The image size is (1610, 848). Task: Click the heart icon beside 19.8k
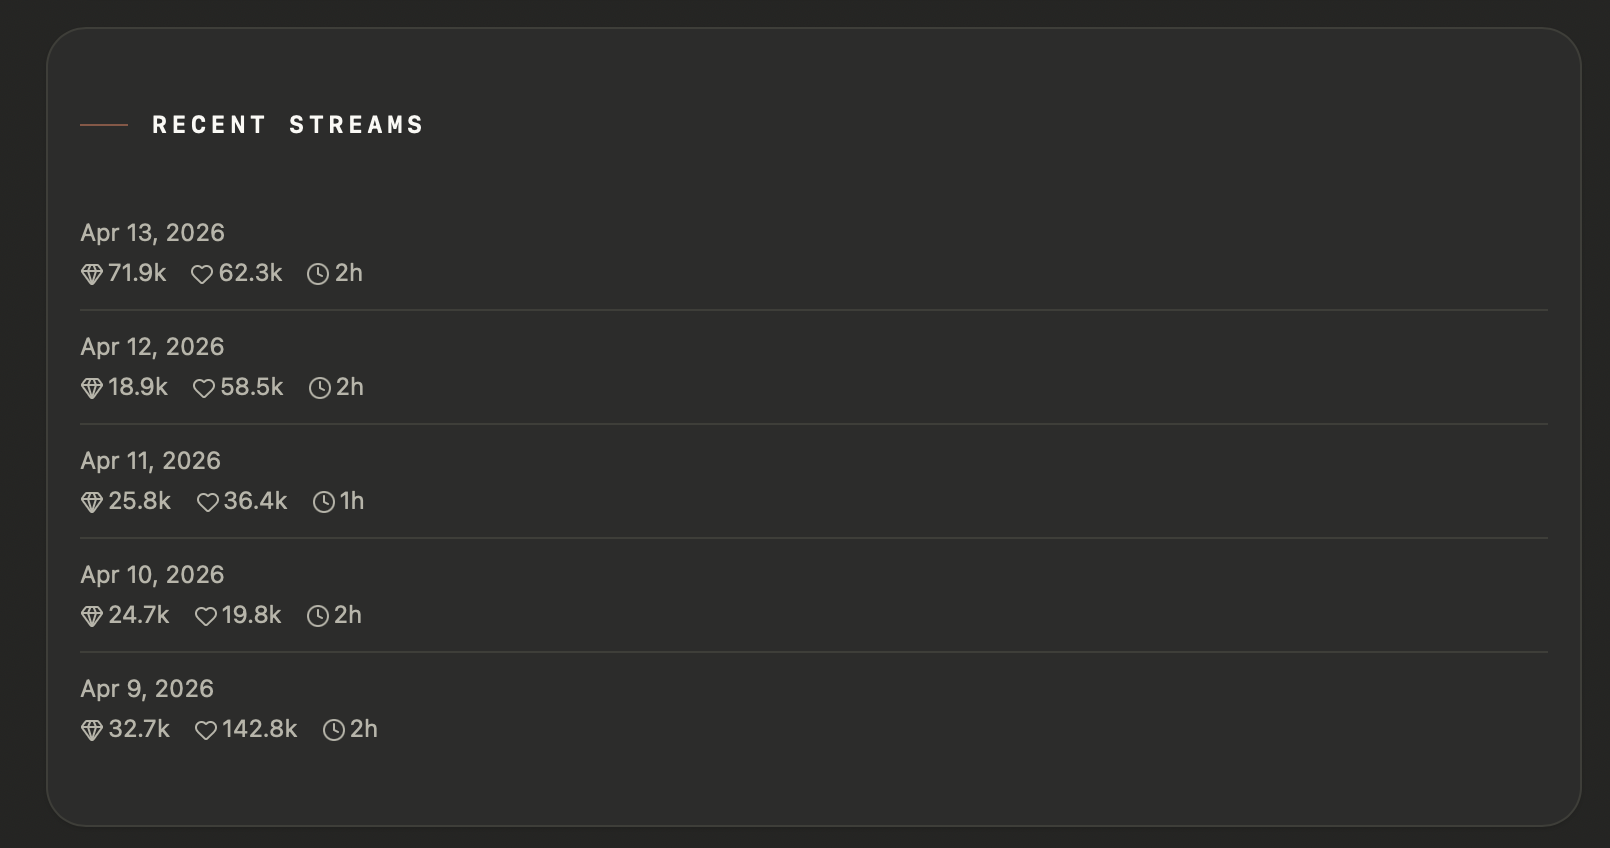(x=206, y=616)
